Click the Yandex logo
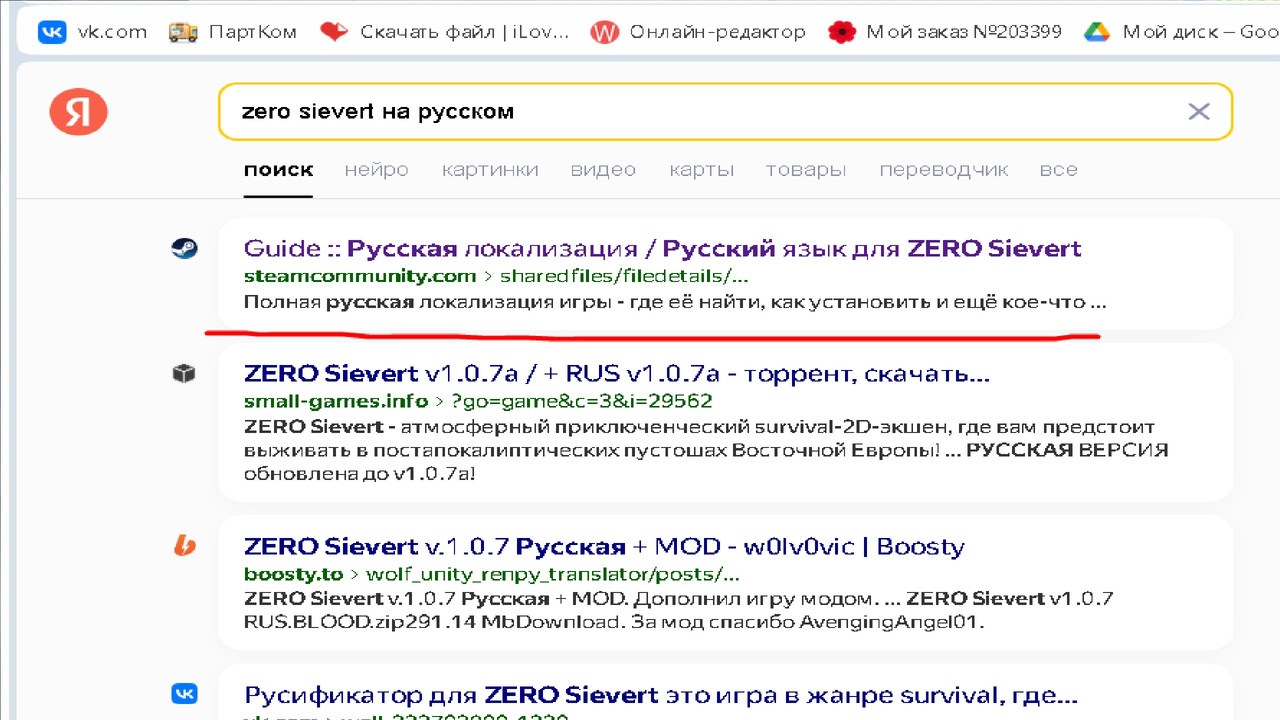This screenshot has width=1280, height=720. 78,111
